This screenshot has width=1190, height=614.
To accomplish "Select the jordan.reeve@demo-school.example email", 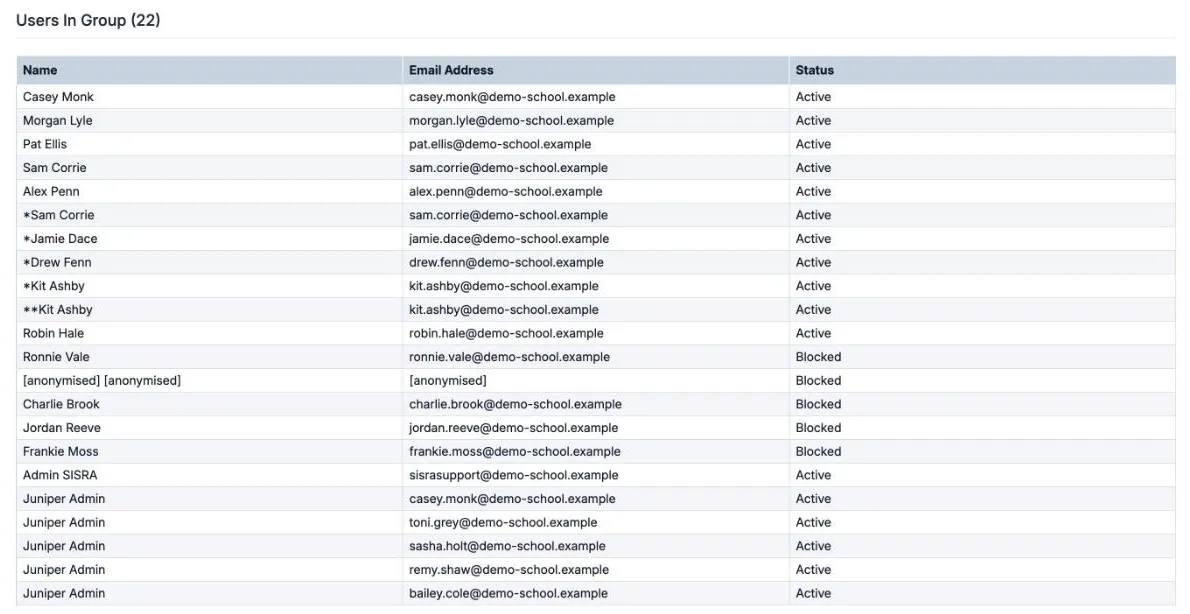I will [514, 428].
